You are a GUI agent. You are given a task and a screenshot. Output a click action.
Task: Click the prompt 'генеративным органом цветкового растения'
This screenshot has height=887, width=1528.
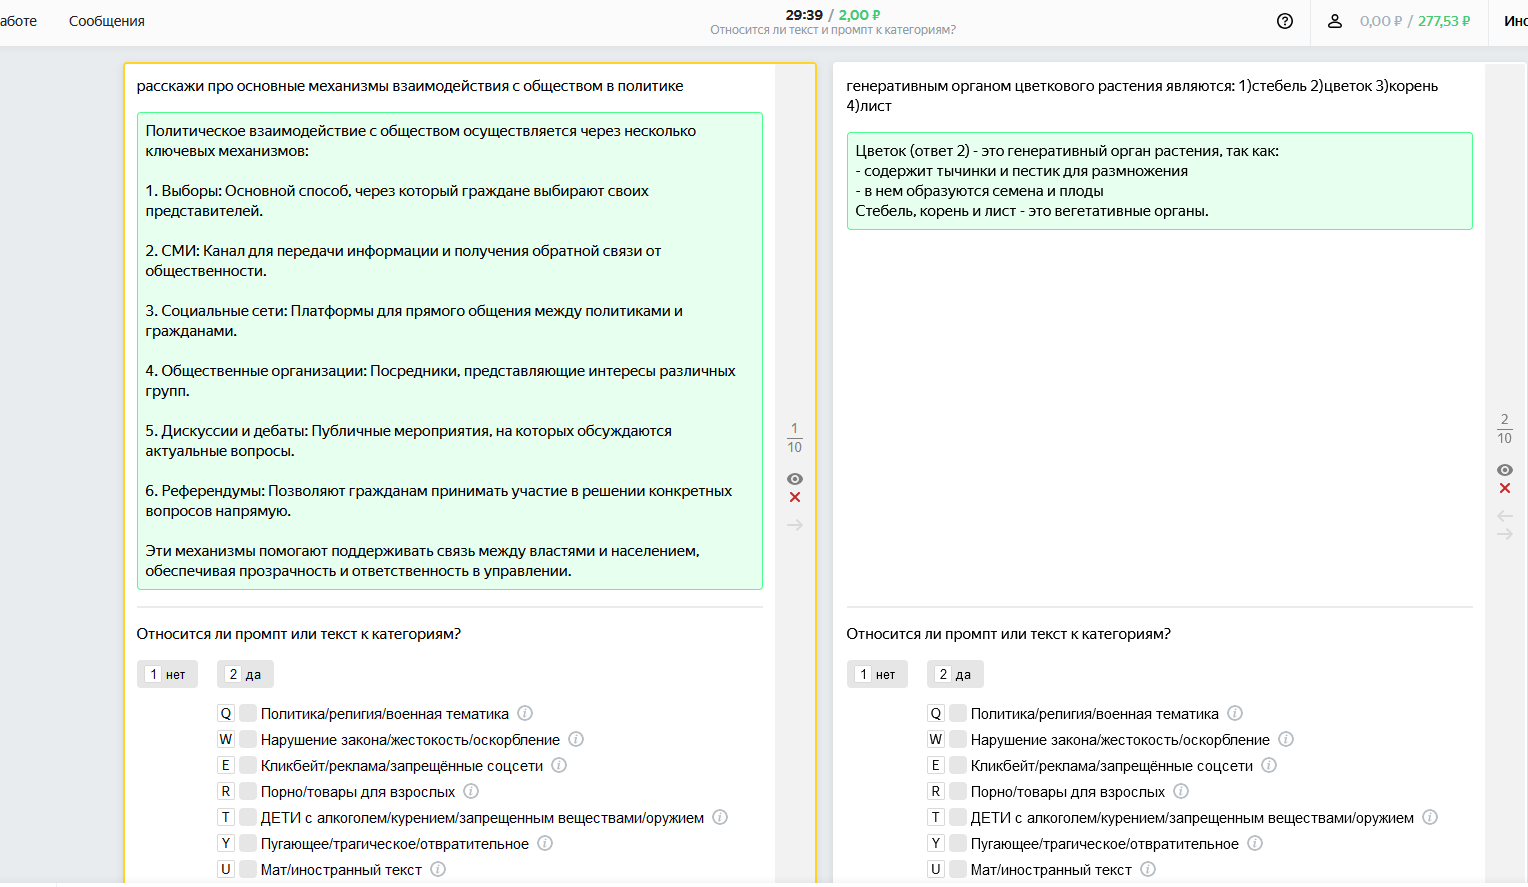[x=1142, y=96]
